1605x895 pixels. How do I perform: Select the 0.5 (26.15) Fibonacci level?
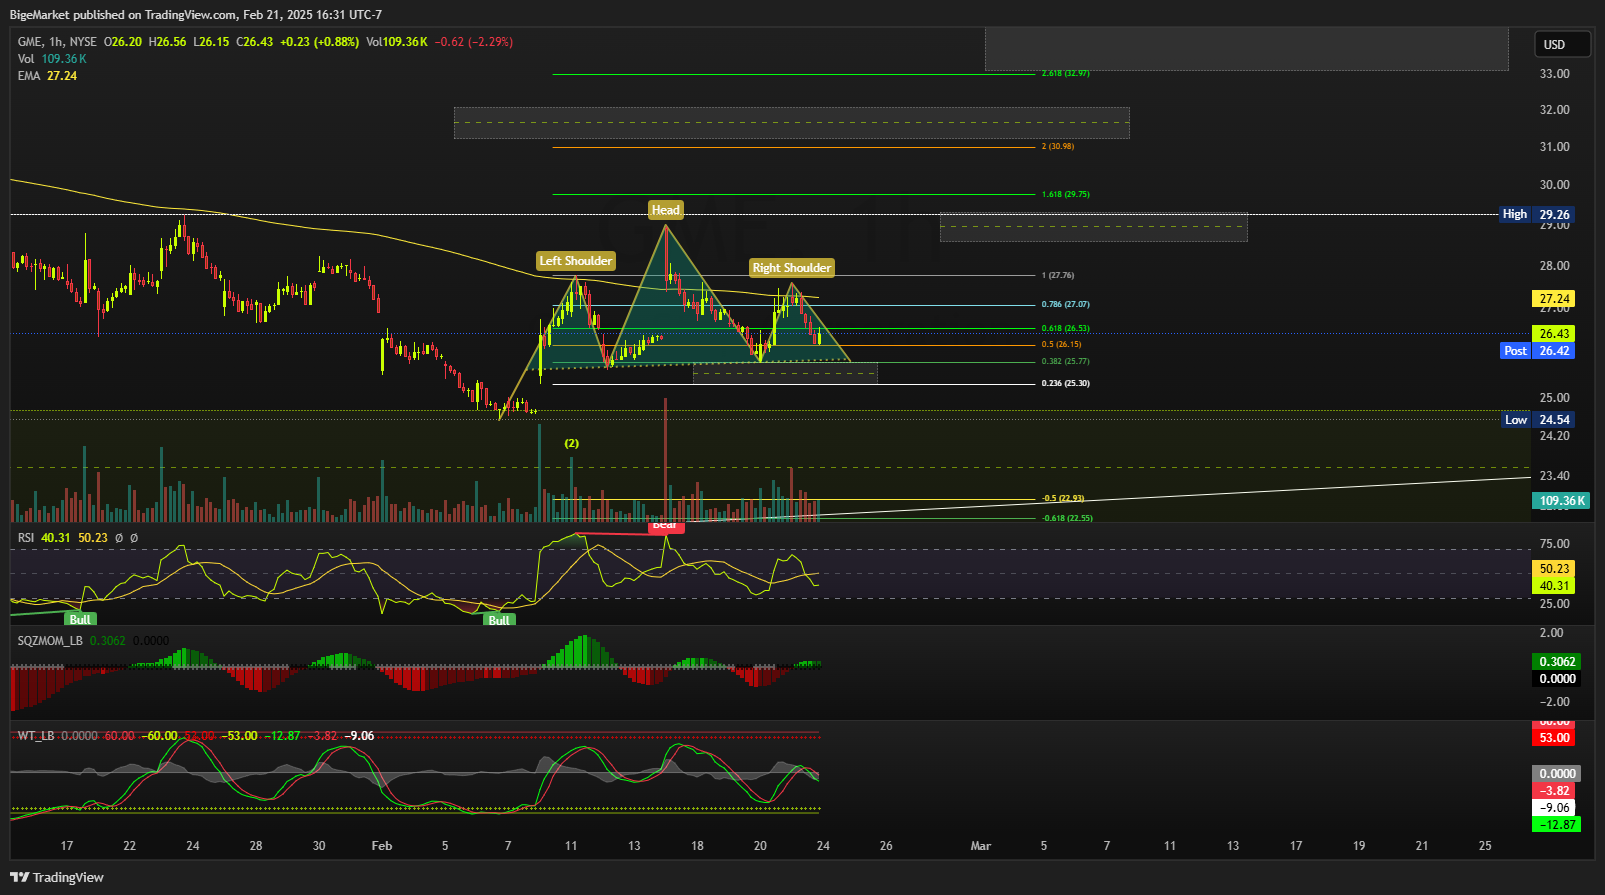click(x=1061, y=345)
